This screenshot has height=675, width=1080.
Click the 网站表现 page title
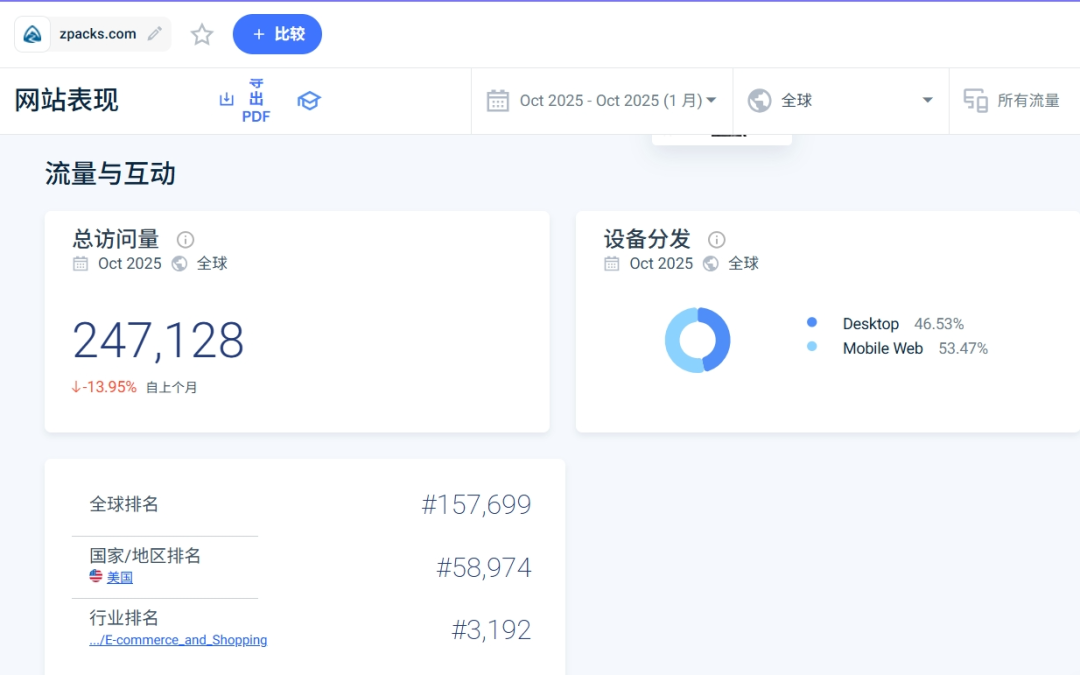tap(67, 101)
